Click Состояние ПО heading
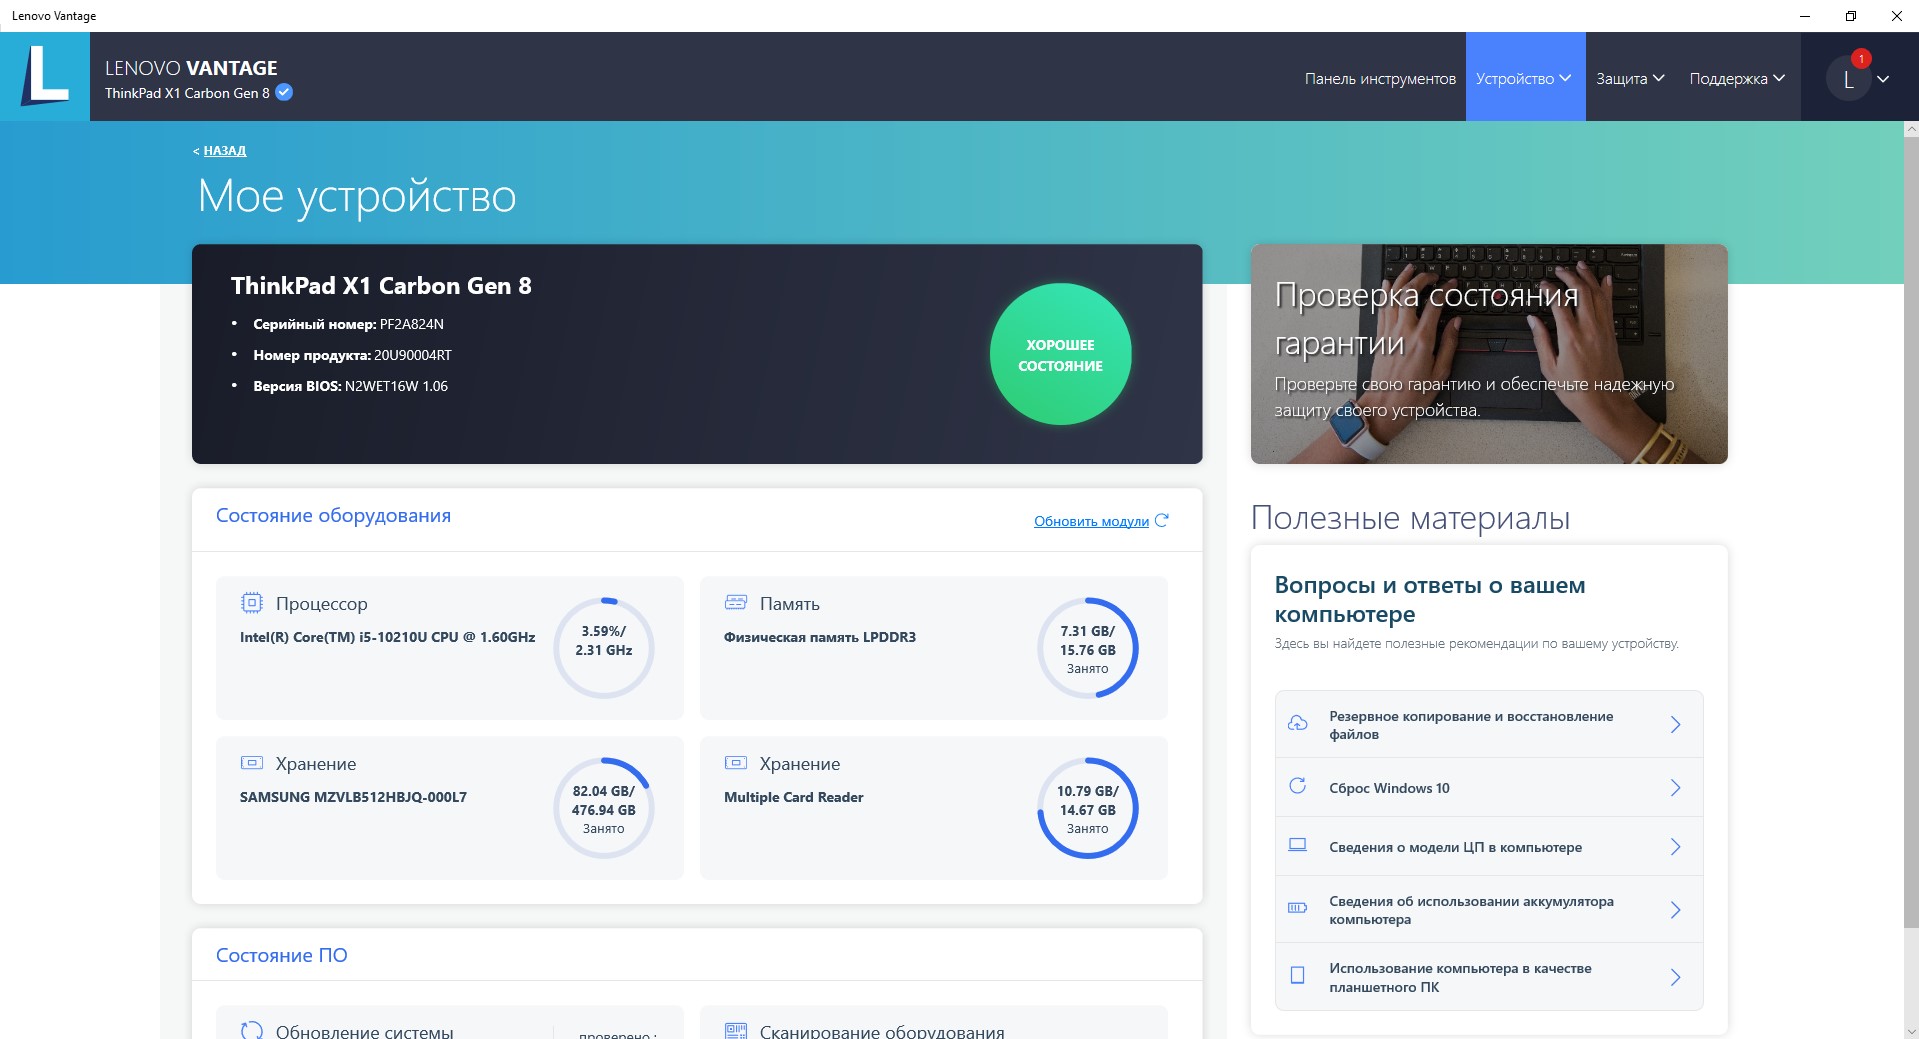Screen dimensions: 1919x1039 click(282, 955)
